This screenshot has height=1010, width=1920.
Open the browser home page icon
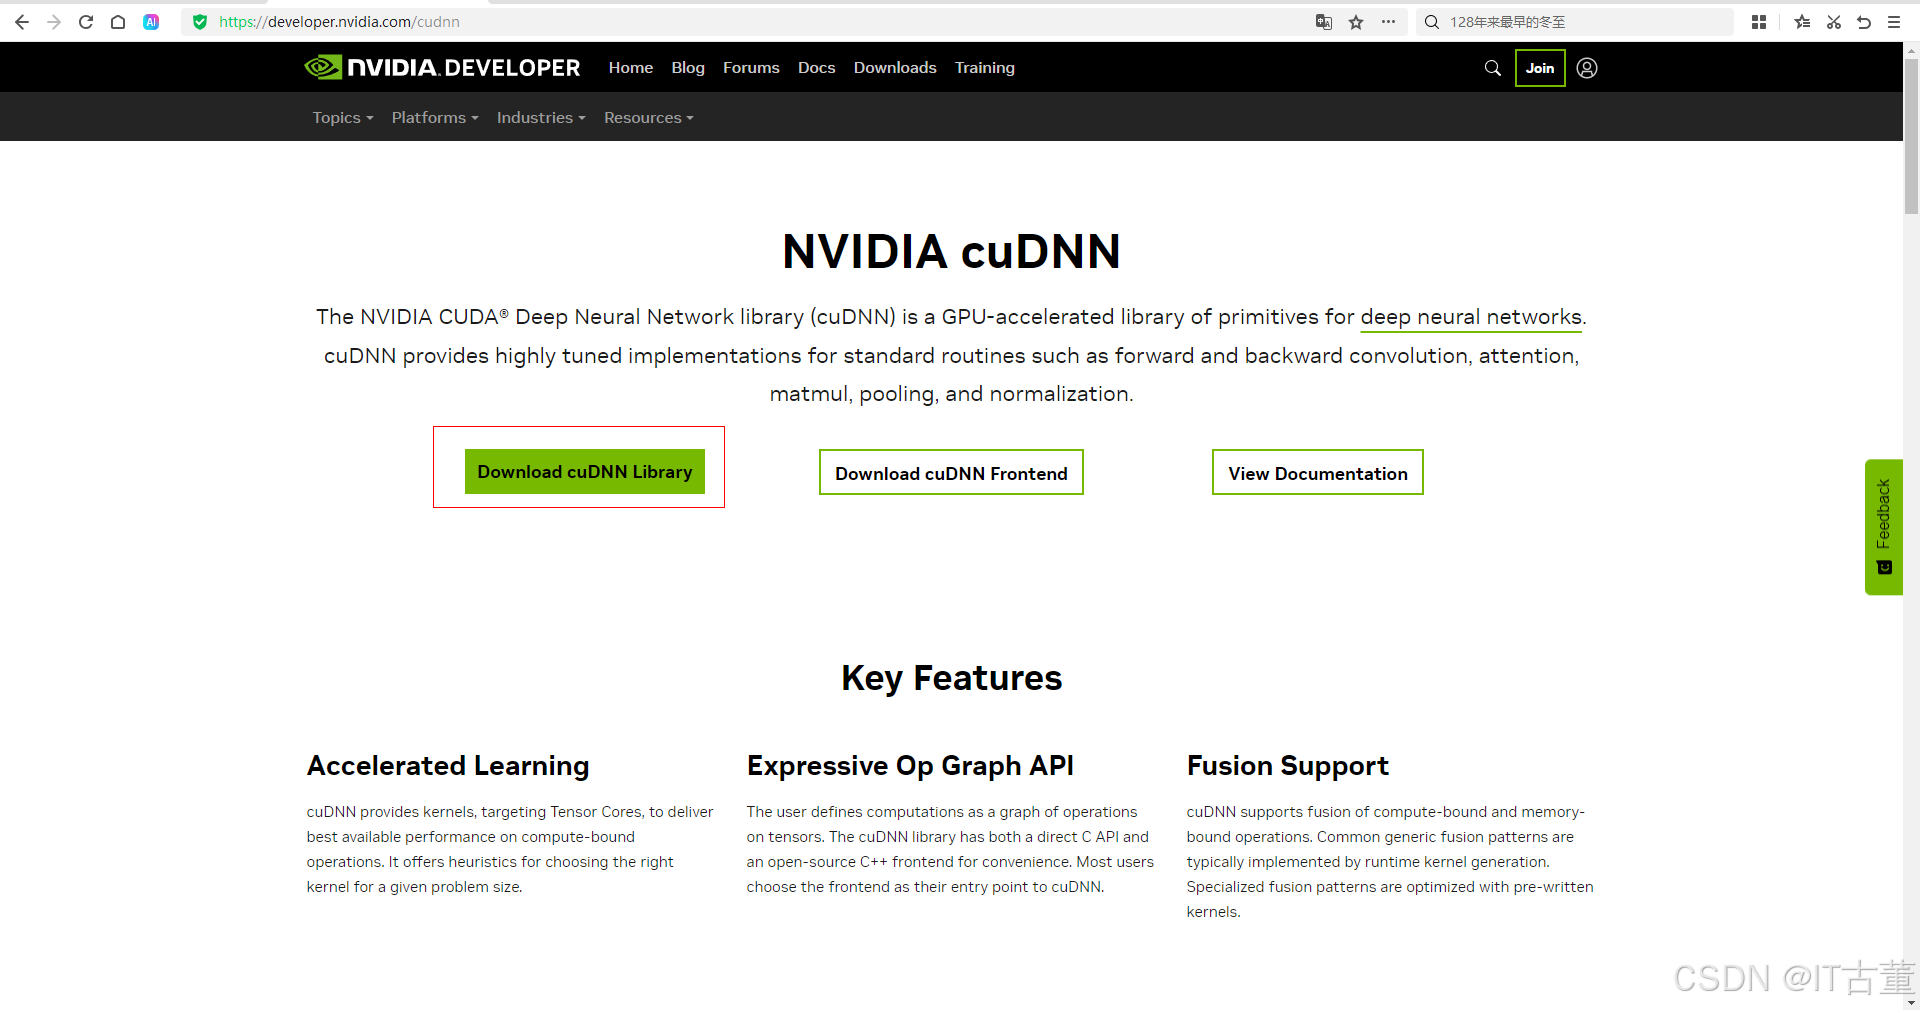[118, 22]
